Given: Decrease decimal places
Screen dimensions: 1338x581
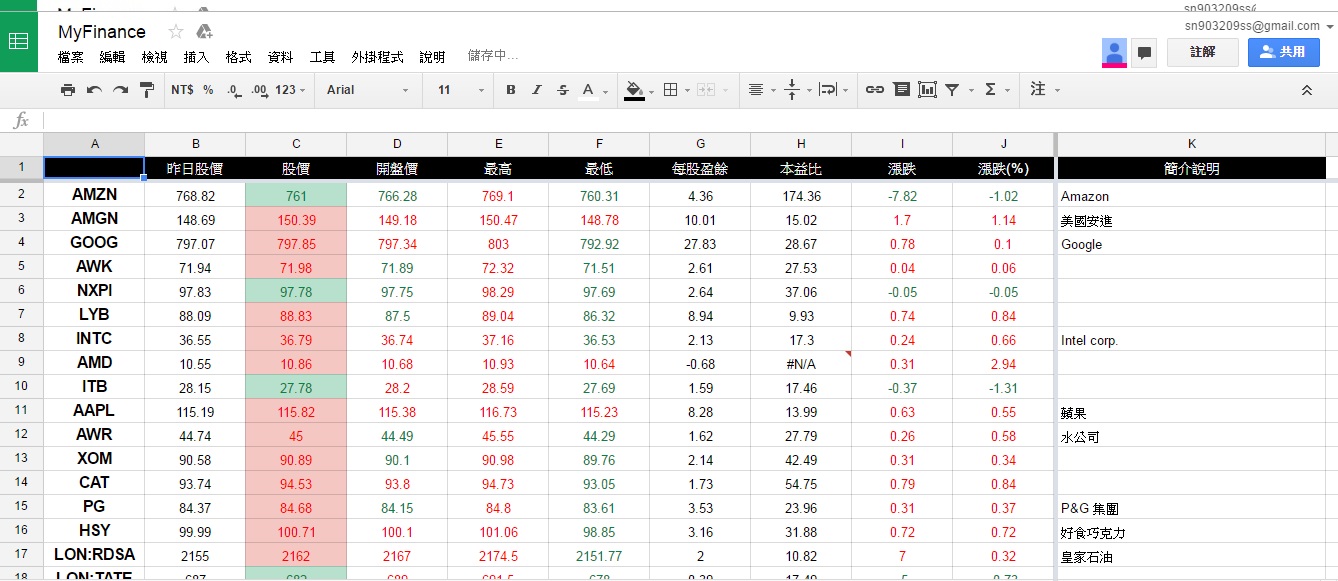Looking at the screenshot, I should (234, 90).
